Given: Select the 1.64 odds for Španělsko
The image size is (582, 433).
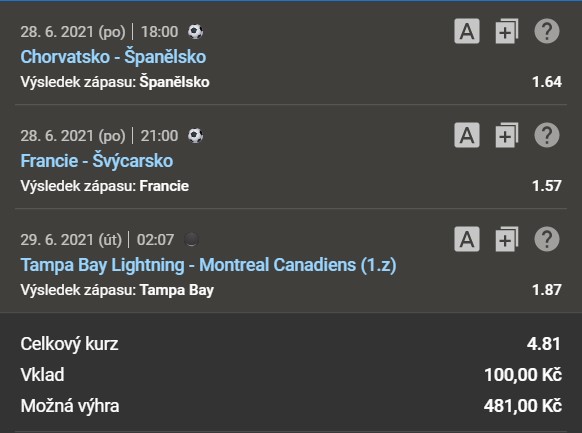Looking at the screenshot, I should click(547, 82).
